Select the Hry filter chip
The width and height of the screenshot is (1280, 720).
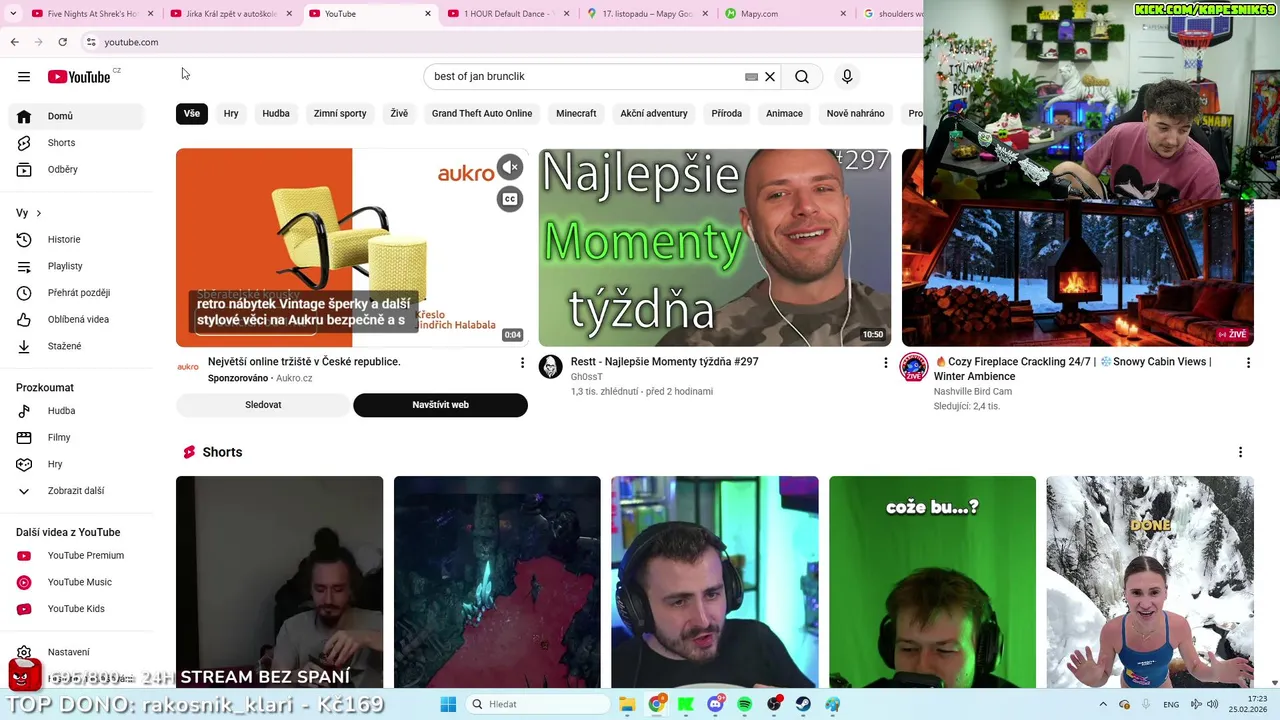click(x=231, y=114)
